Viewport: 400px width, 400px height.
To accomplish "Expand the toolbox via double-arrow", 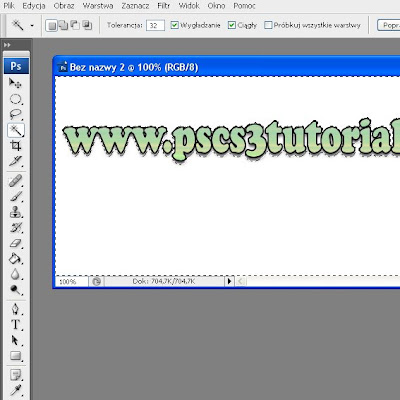I will tap(7, 45).
